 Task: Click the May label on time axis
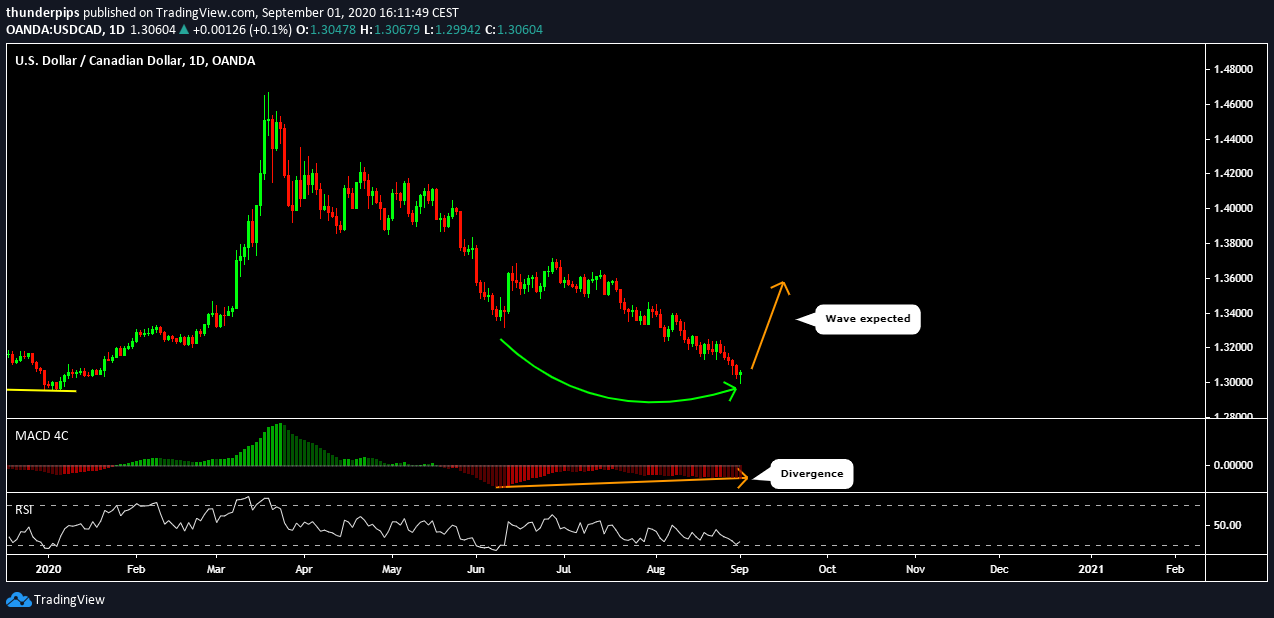pos(392,568)
